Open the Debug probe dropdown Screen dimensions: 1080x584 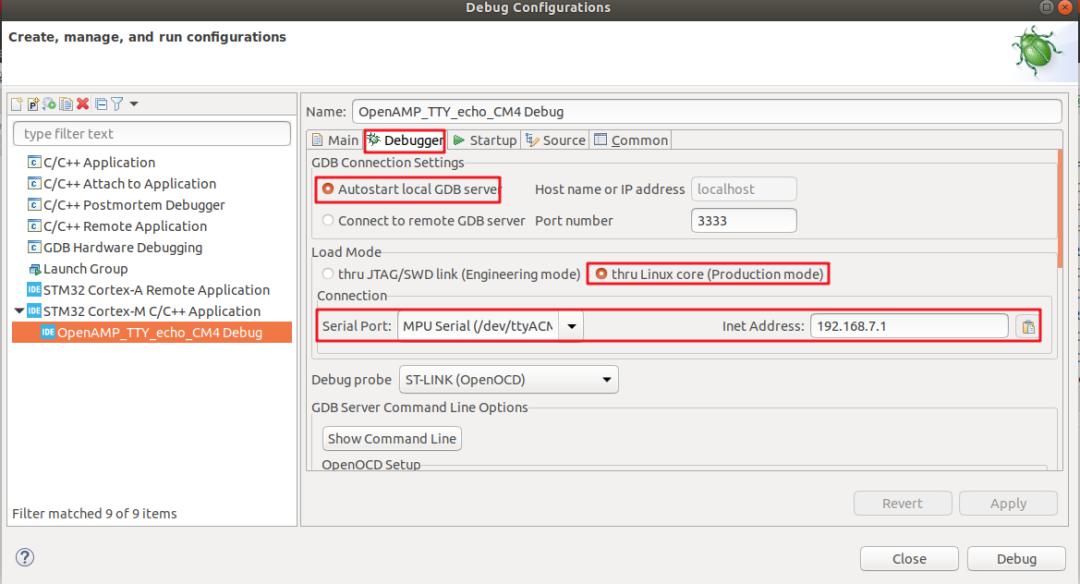[508, 379]
